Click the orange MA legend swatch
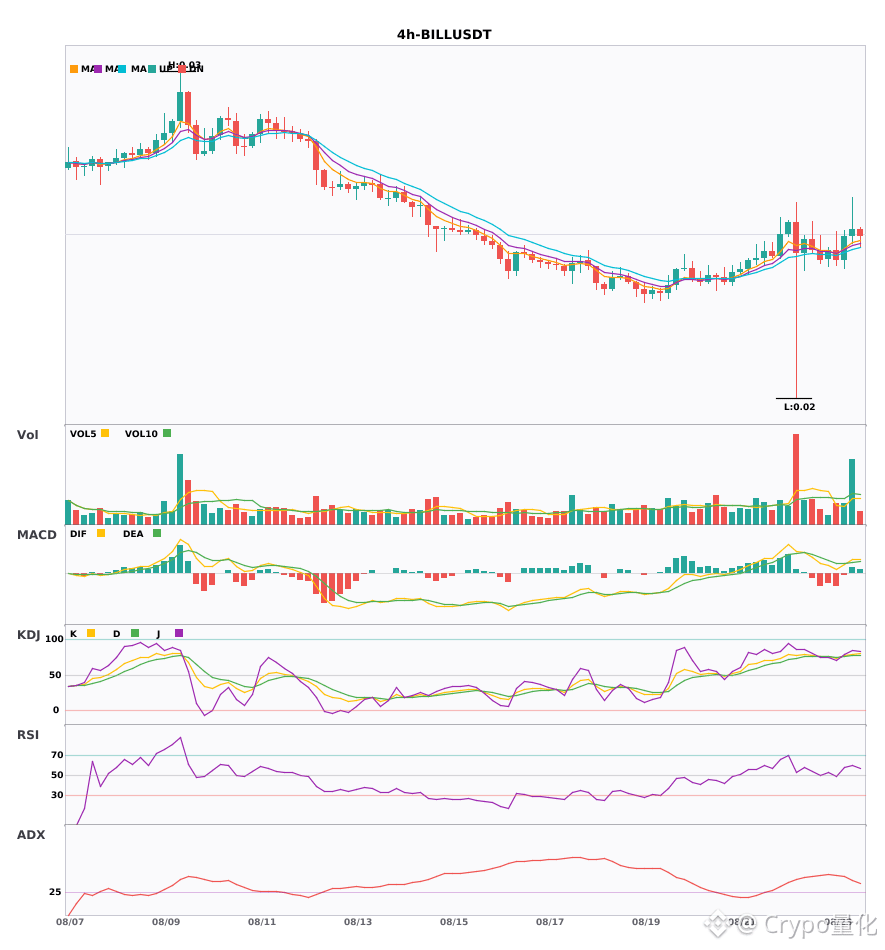Screen dimensions: 885x950 [x=74, y=69]
